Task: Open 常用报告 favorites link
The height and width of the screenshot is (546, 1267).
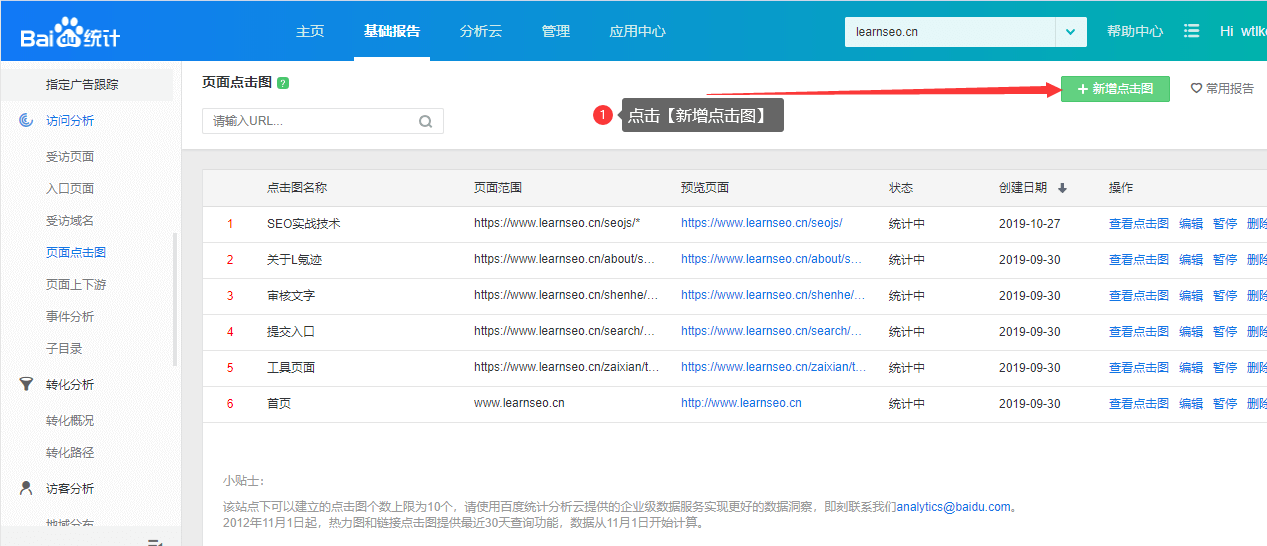Action: tap(1222, 89)
